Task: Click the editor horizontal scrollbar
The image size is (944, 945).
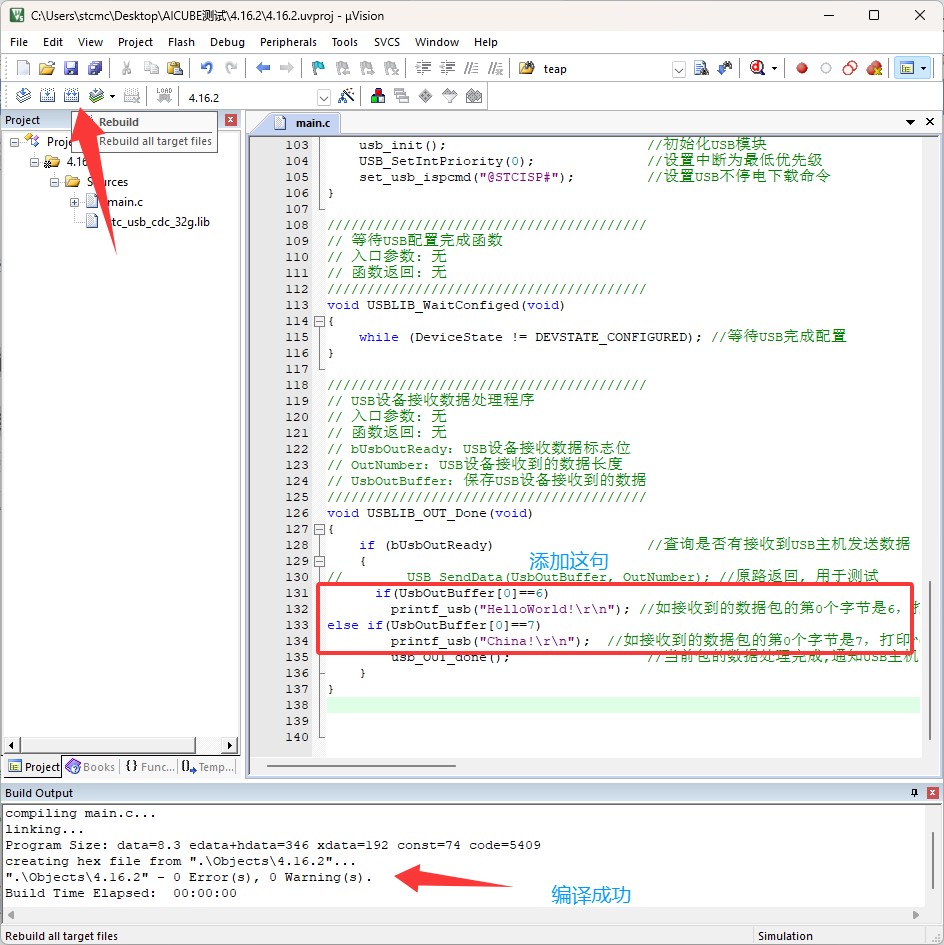Action: (x=361, y=766)
